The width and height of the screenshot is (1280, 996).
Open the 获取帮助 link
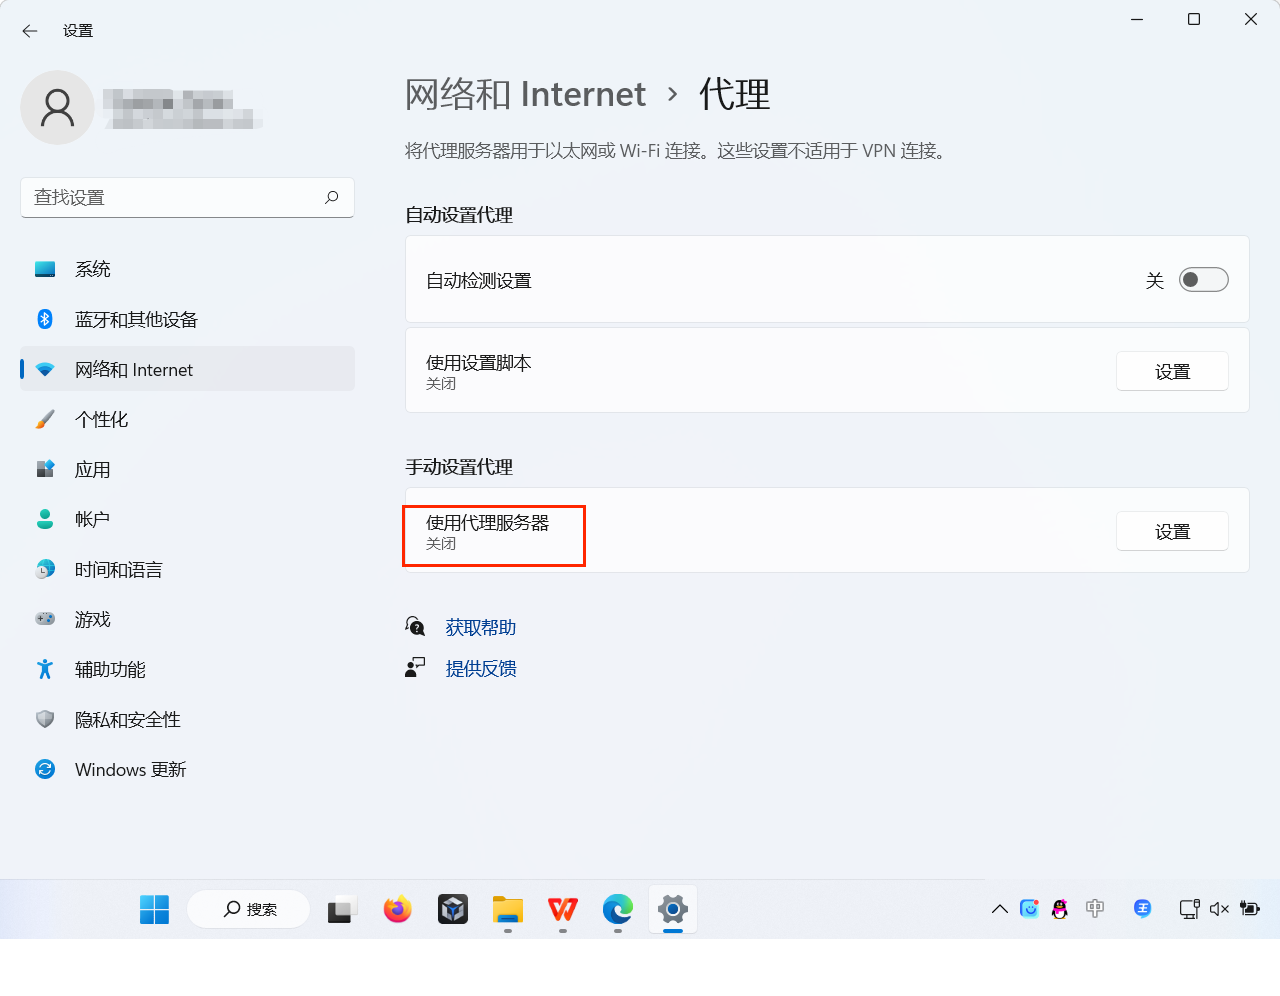[x=481, y=627]
